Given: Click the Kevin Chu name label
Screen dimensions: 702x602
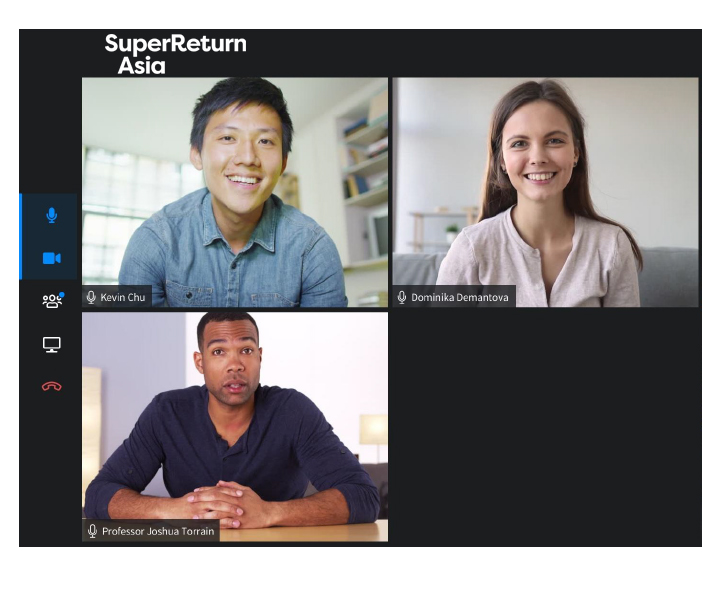Looking at the screenshot, I should click(123, 297).
